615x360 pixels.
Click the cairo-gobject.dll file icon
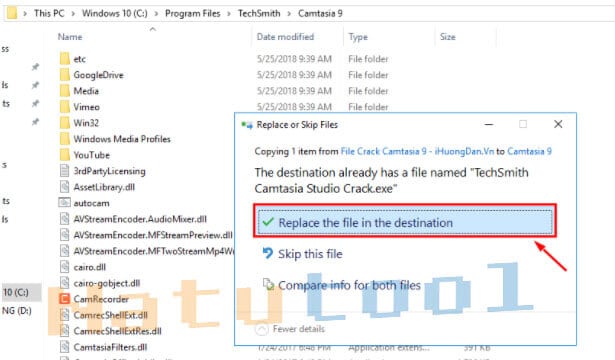pos(64,283)
